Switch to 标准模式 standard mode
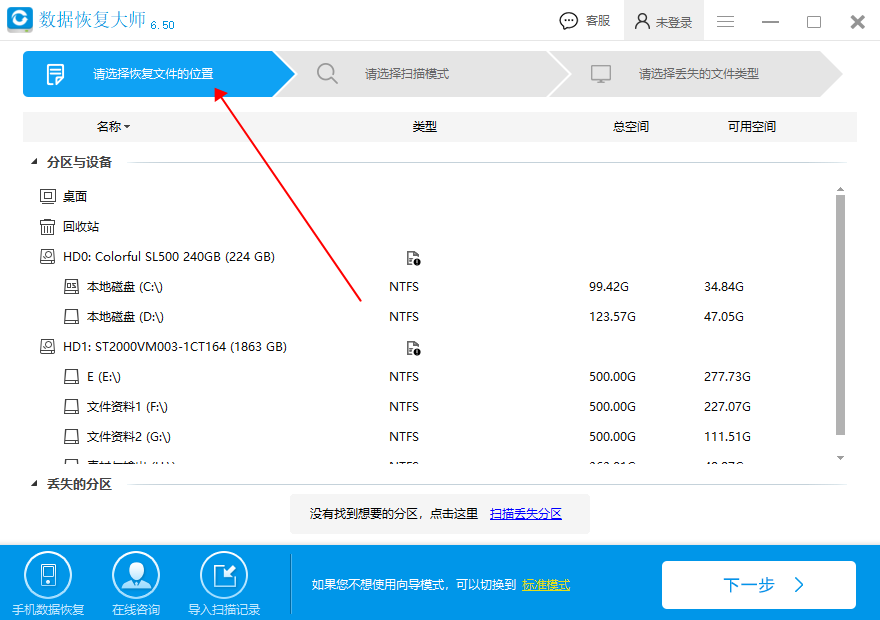Viewport: 880px width, 620px height. click(545, 584)
